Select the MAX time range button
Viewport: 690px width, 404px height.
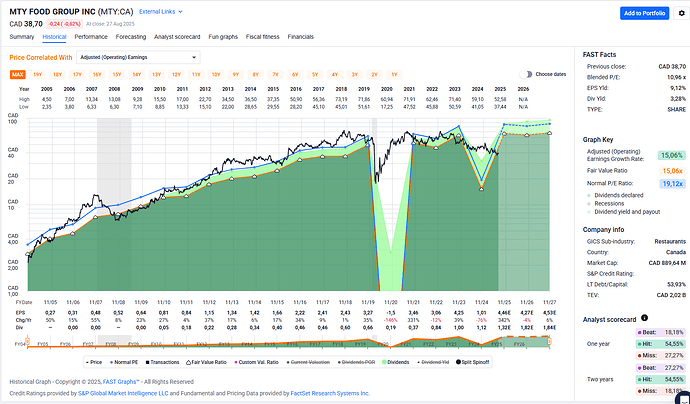tap(18, 75)
